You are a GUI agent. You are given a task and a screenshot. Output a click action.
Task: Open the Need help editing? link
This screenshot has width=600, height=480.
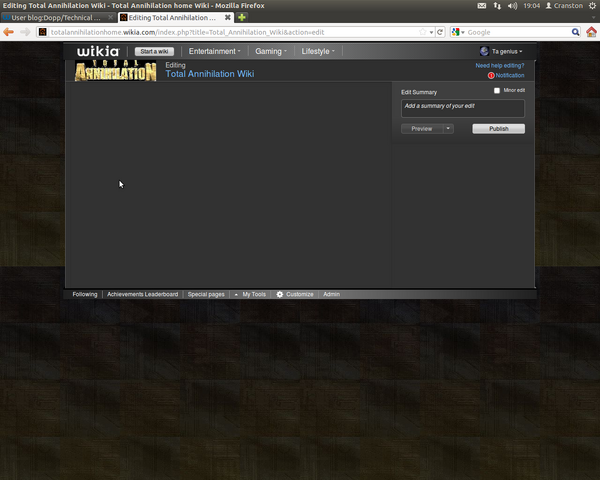[500, 66]
